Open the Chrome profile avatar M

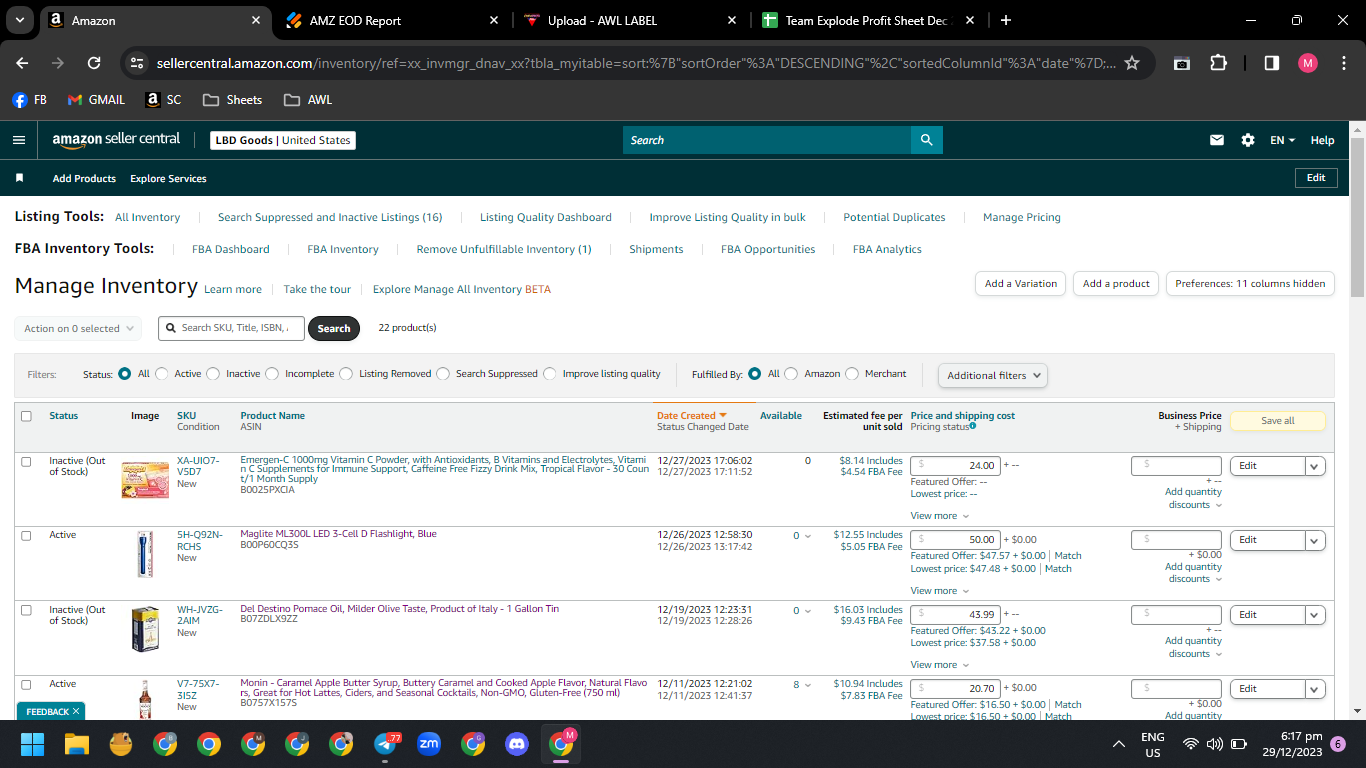click(x=1308, y=62)
